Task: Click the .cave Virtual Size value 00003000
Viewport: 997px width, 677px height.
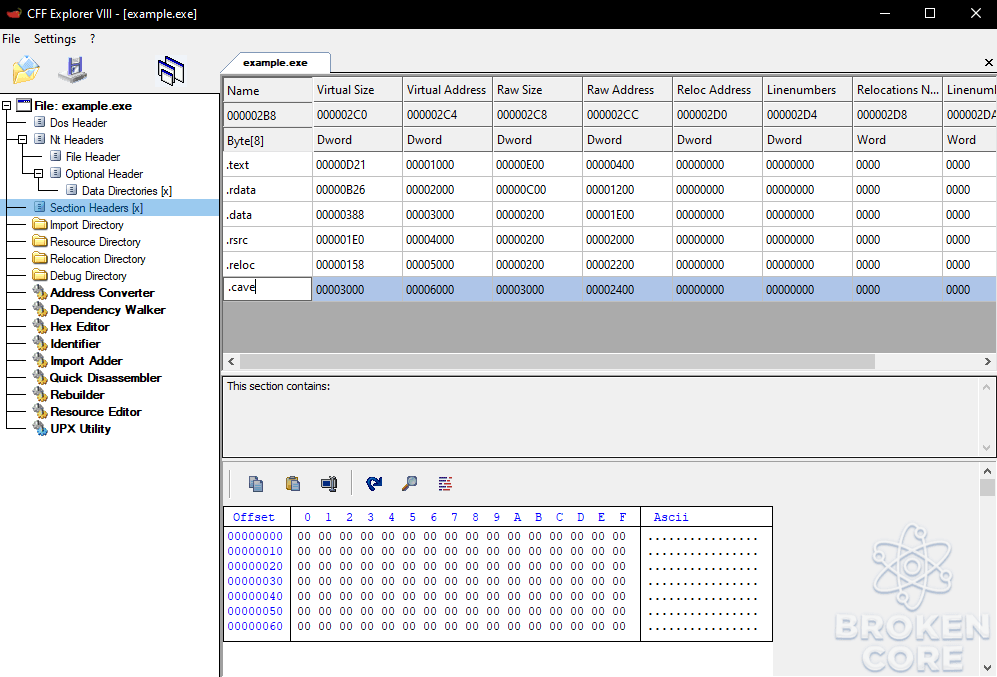Action: [340, 289]
